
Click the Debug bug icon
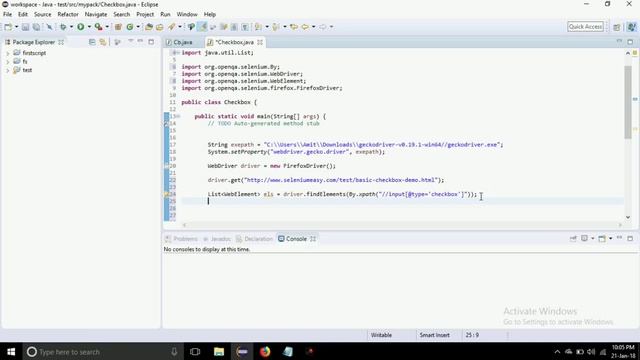click(x=63, y=27)
